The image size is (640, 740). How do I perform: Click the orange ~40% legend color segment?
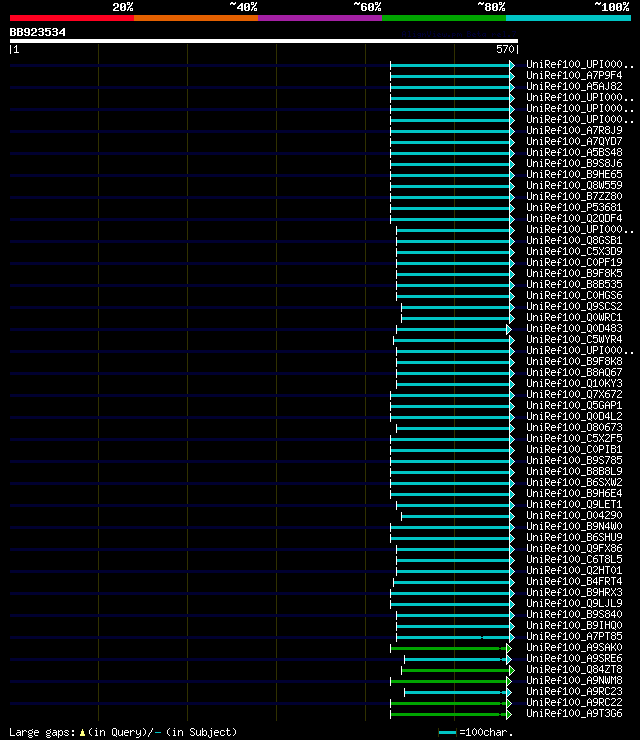(x=196, y=18)
